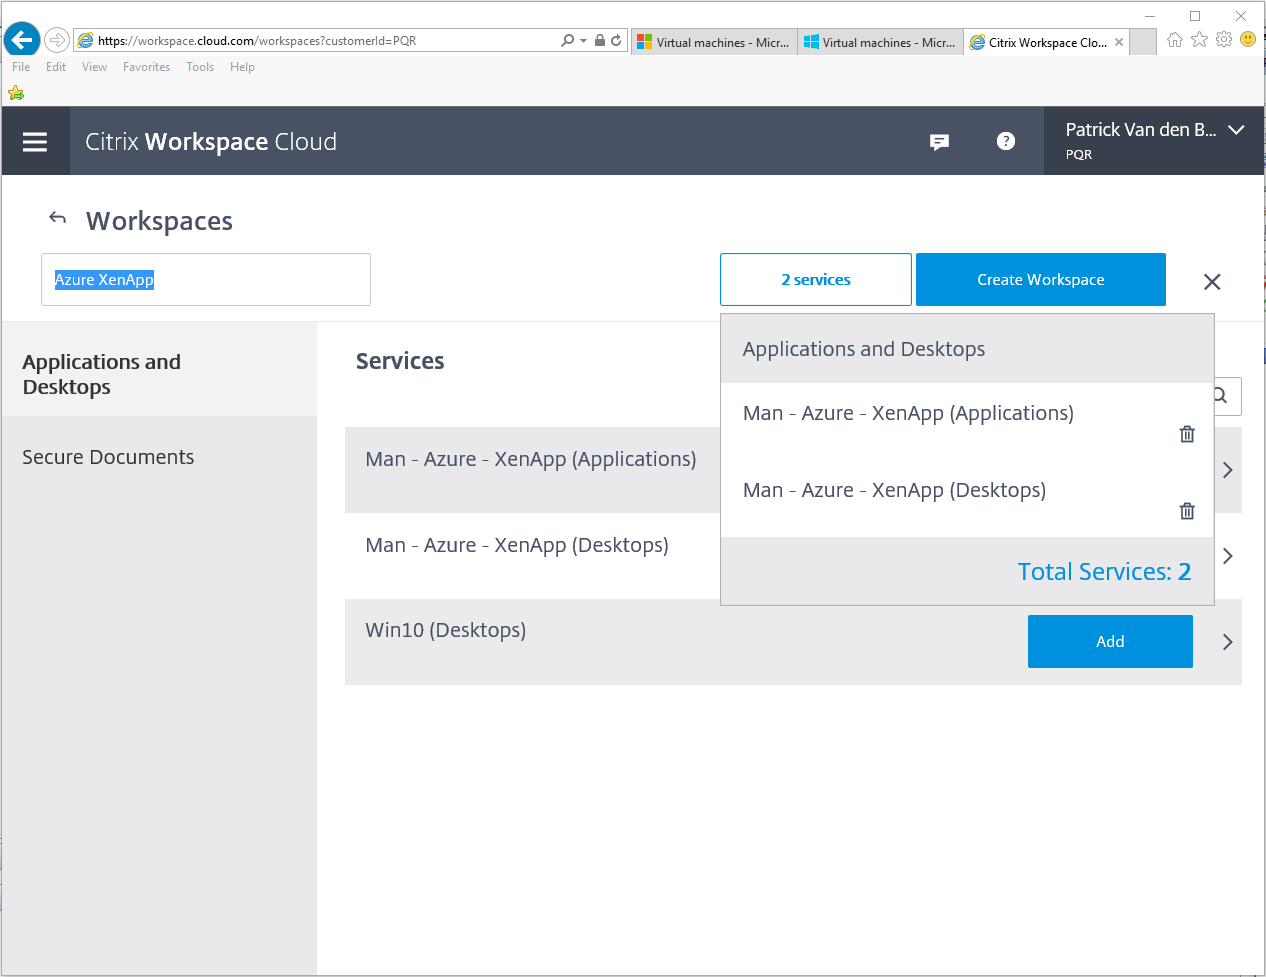Viewport: 1266px width, 977px height.
Task: Switch to the first Virtual machines tab
Action: pyautogui.click(x=714, y=42)
